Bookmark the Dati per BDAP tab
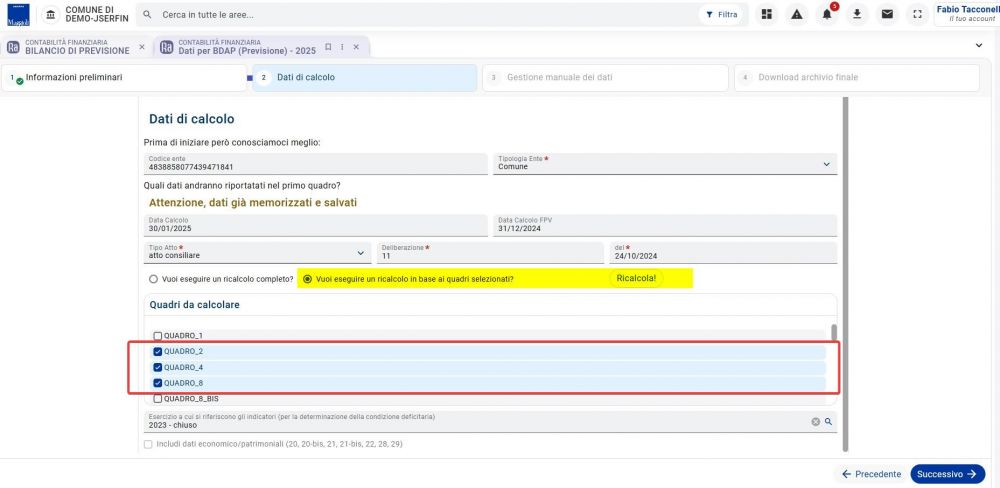Viewport: 1000px width, 488px height. click(x=328, y=47)
